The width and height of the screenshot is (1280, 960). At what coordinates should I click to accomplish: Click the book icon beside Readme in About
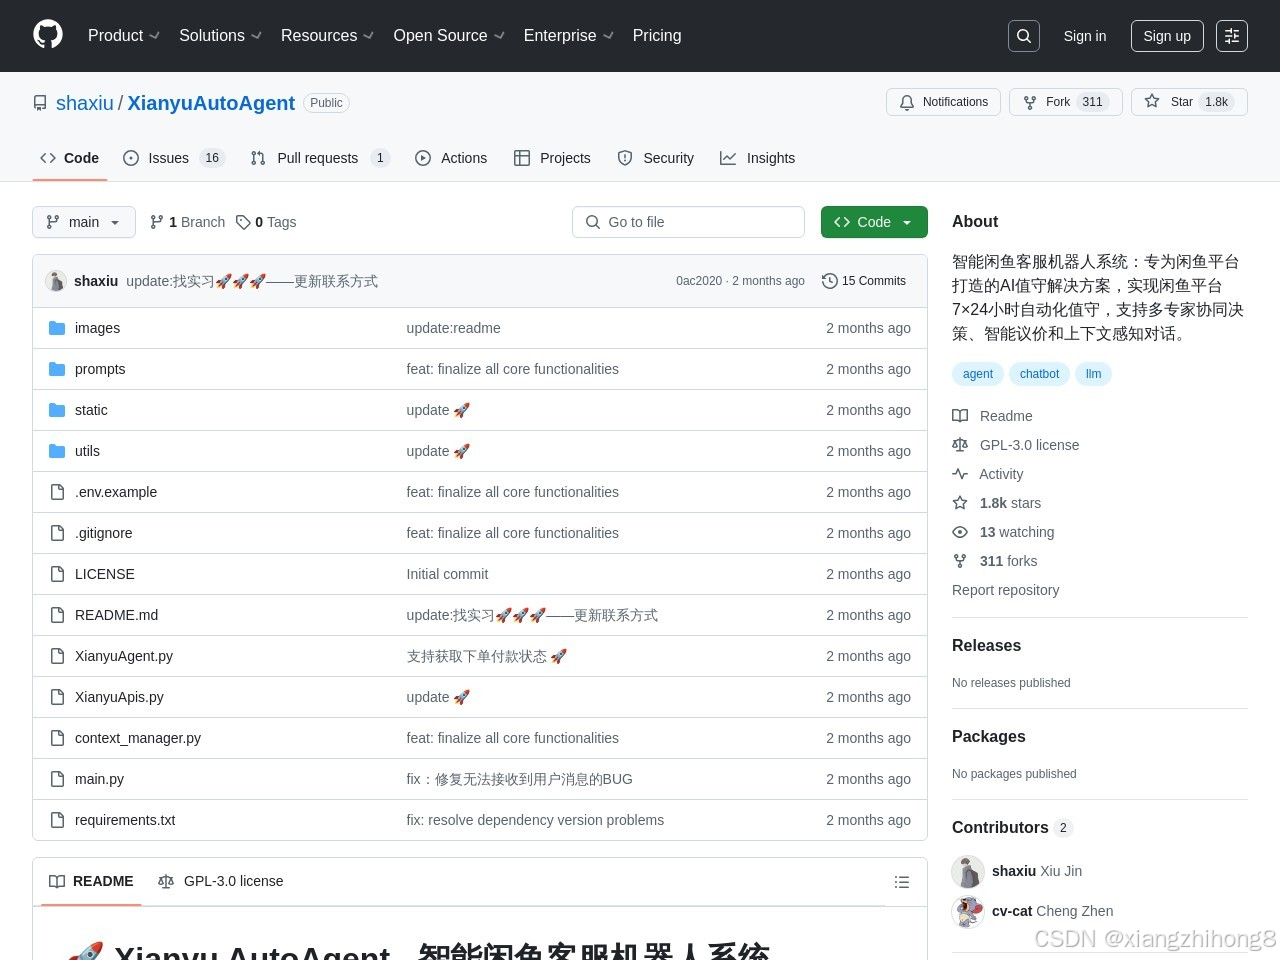pyautogui.click(x=960, y=416)
